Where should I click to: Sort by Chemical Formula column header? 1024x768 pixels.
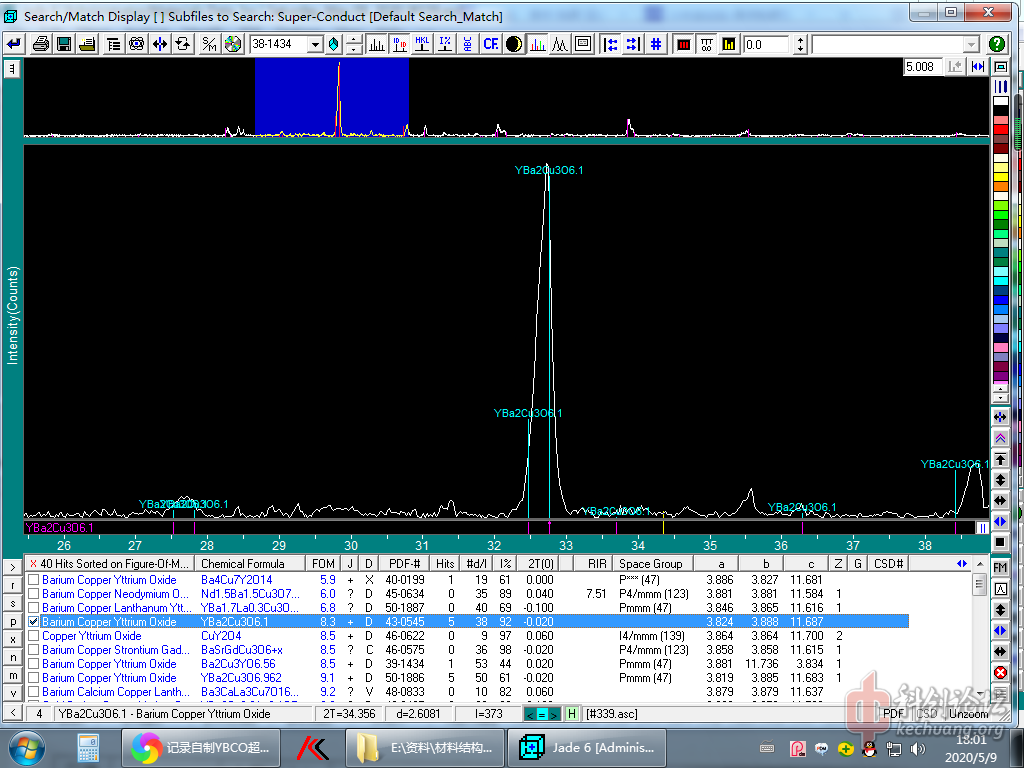click(x=249, y=563)
